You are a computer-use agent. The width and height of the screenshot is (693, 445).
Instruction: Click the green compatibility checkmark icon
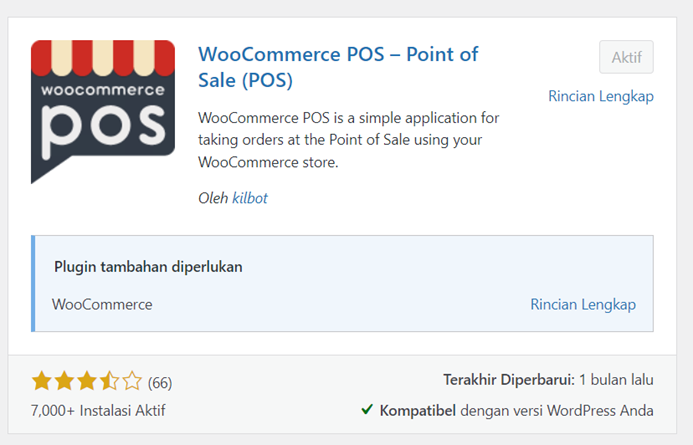[368, 410]
